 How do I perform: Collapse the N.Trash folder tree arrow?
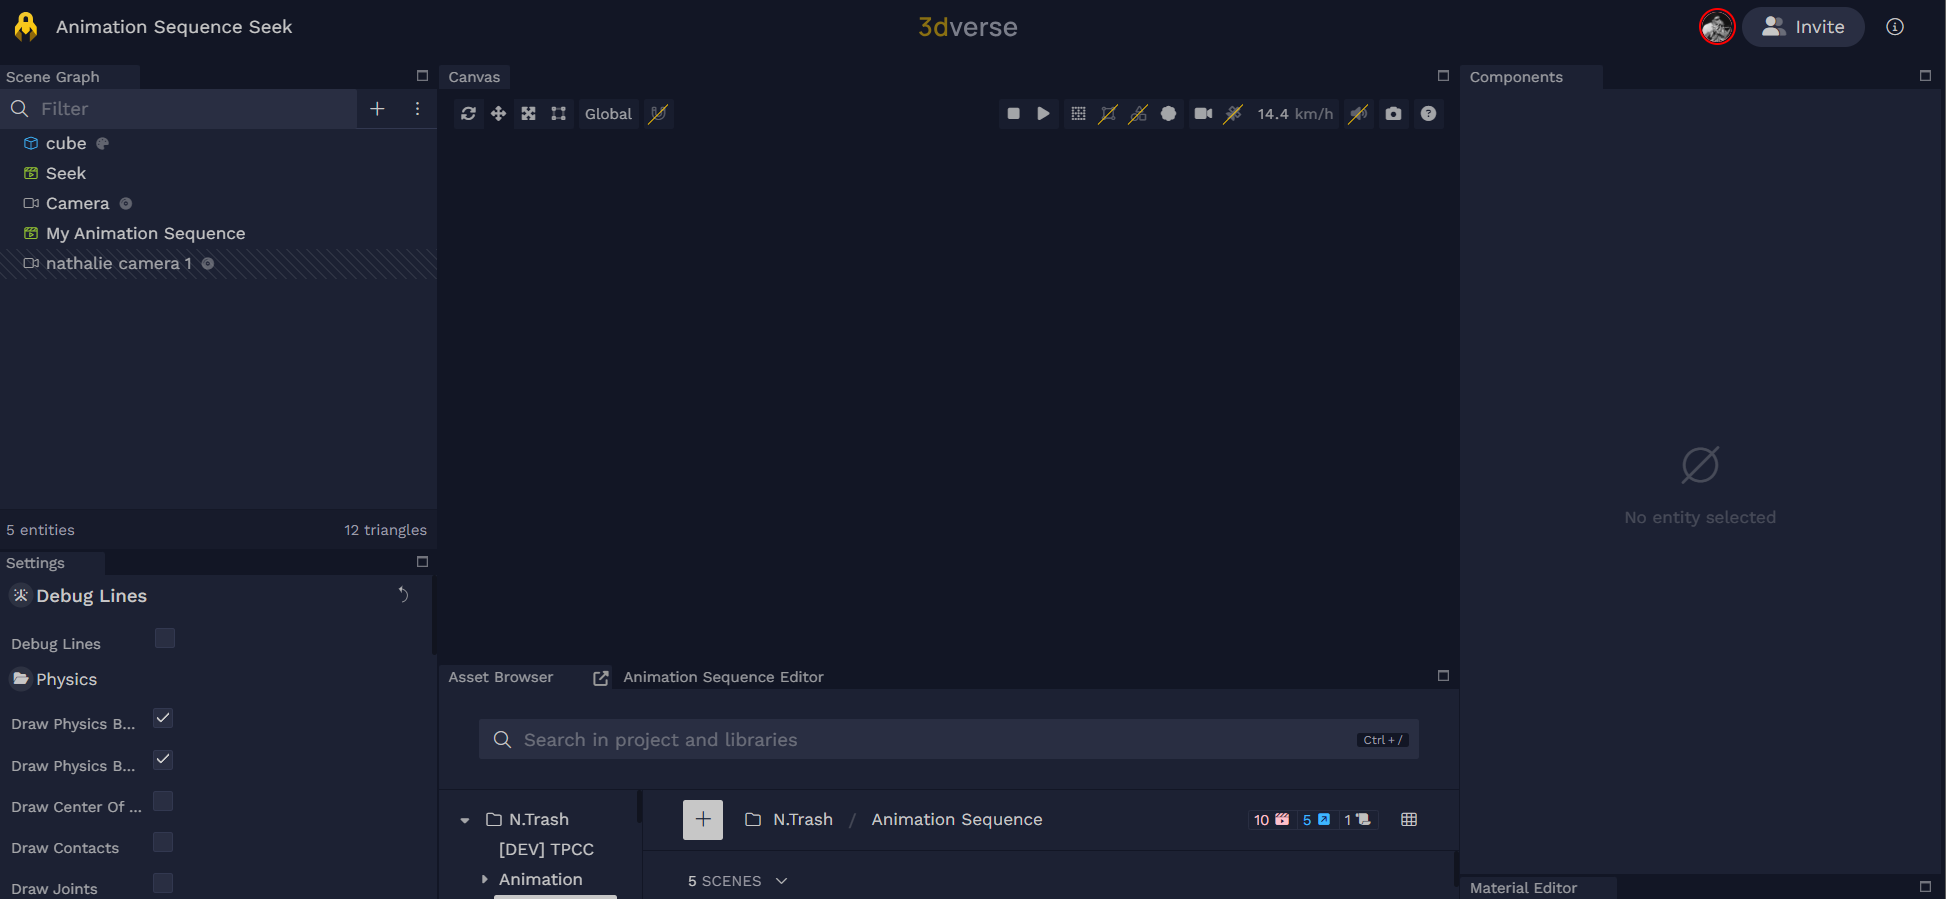(465, 820)
